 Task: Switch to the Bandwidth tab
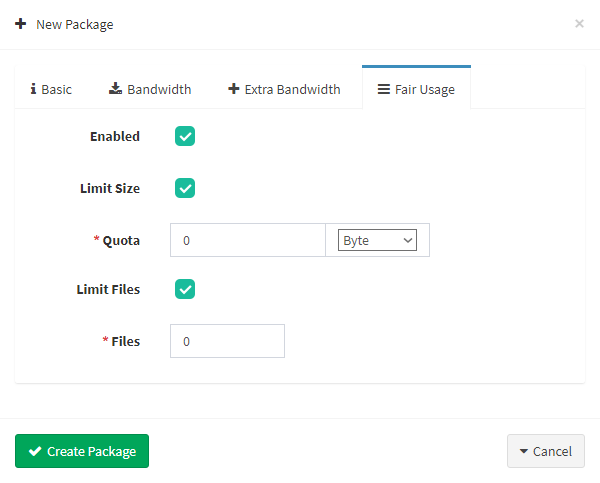pos(150,89)
